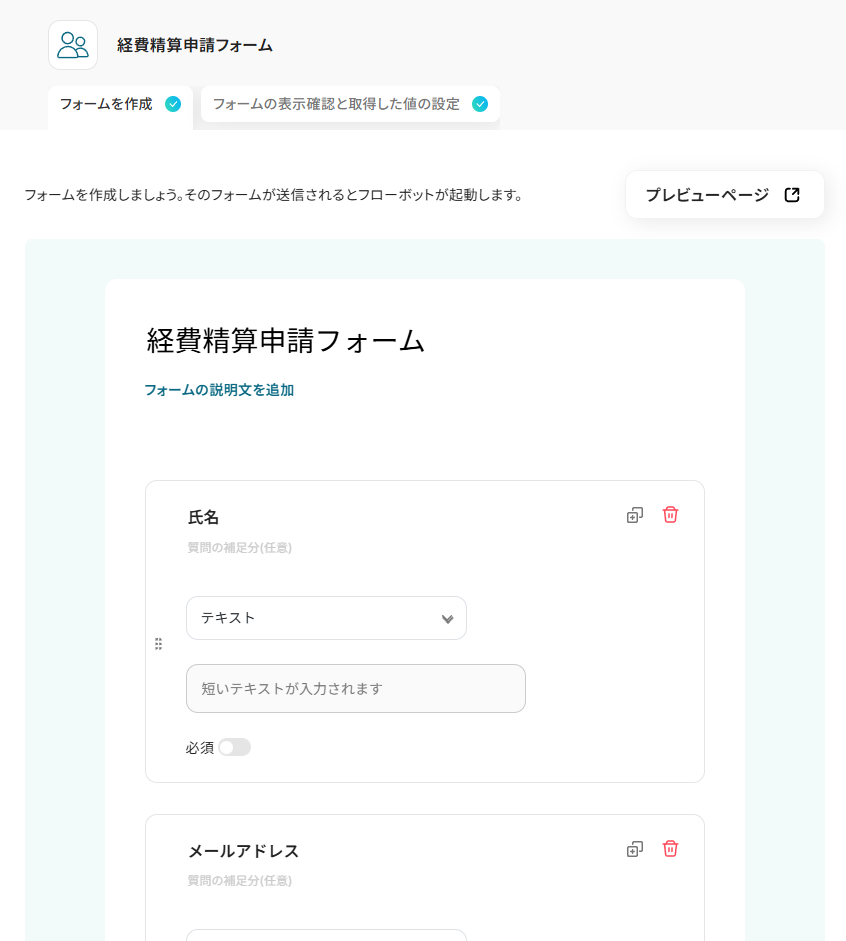Click the 経費精算申請フォーム header name
This screenshot has height=941, width=846.
(194, 45)
